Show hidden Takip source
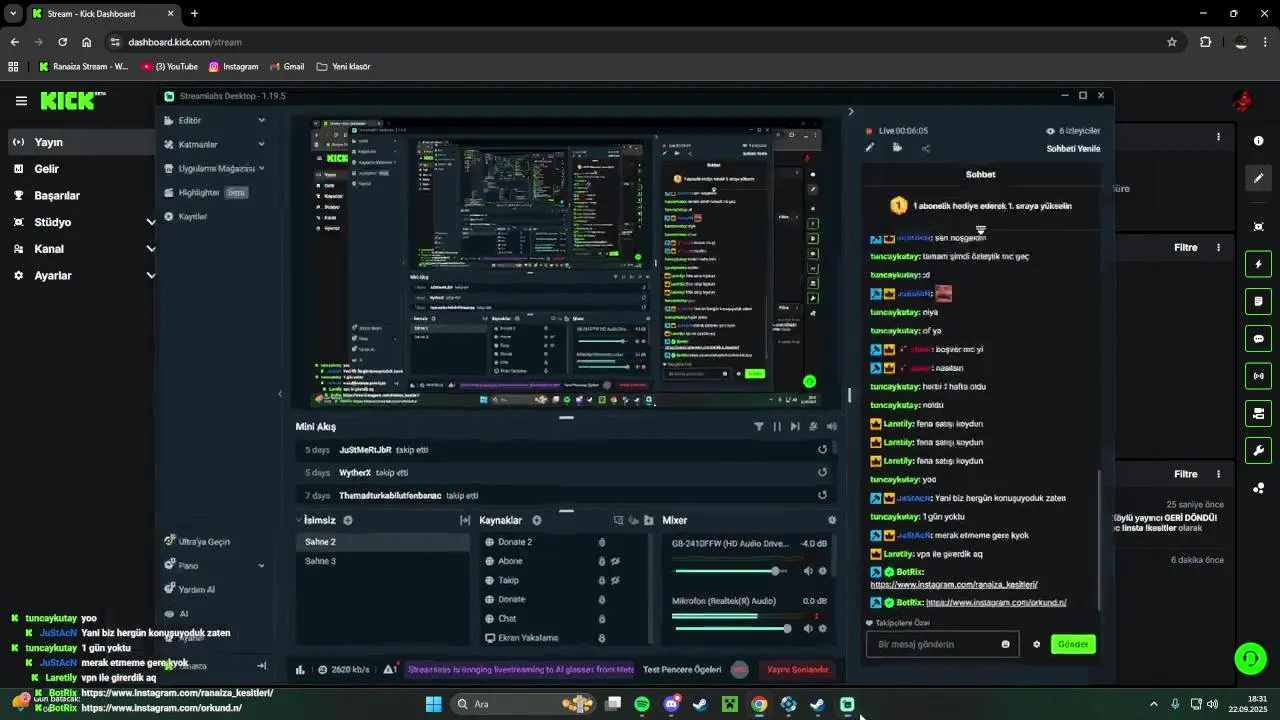Screen dimensions: 1280x720 pyautogui.click(x=616, y=580)
